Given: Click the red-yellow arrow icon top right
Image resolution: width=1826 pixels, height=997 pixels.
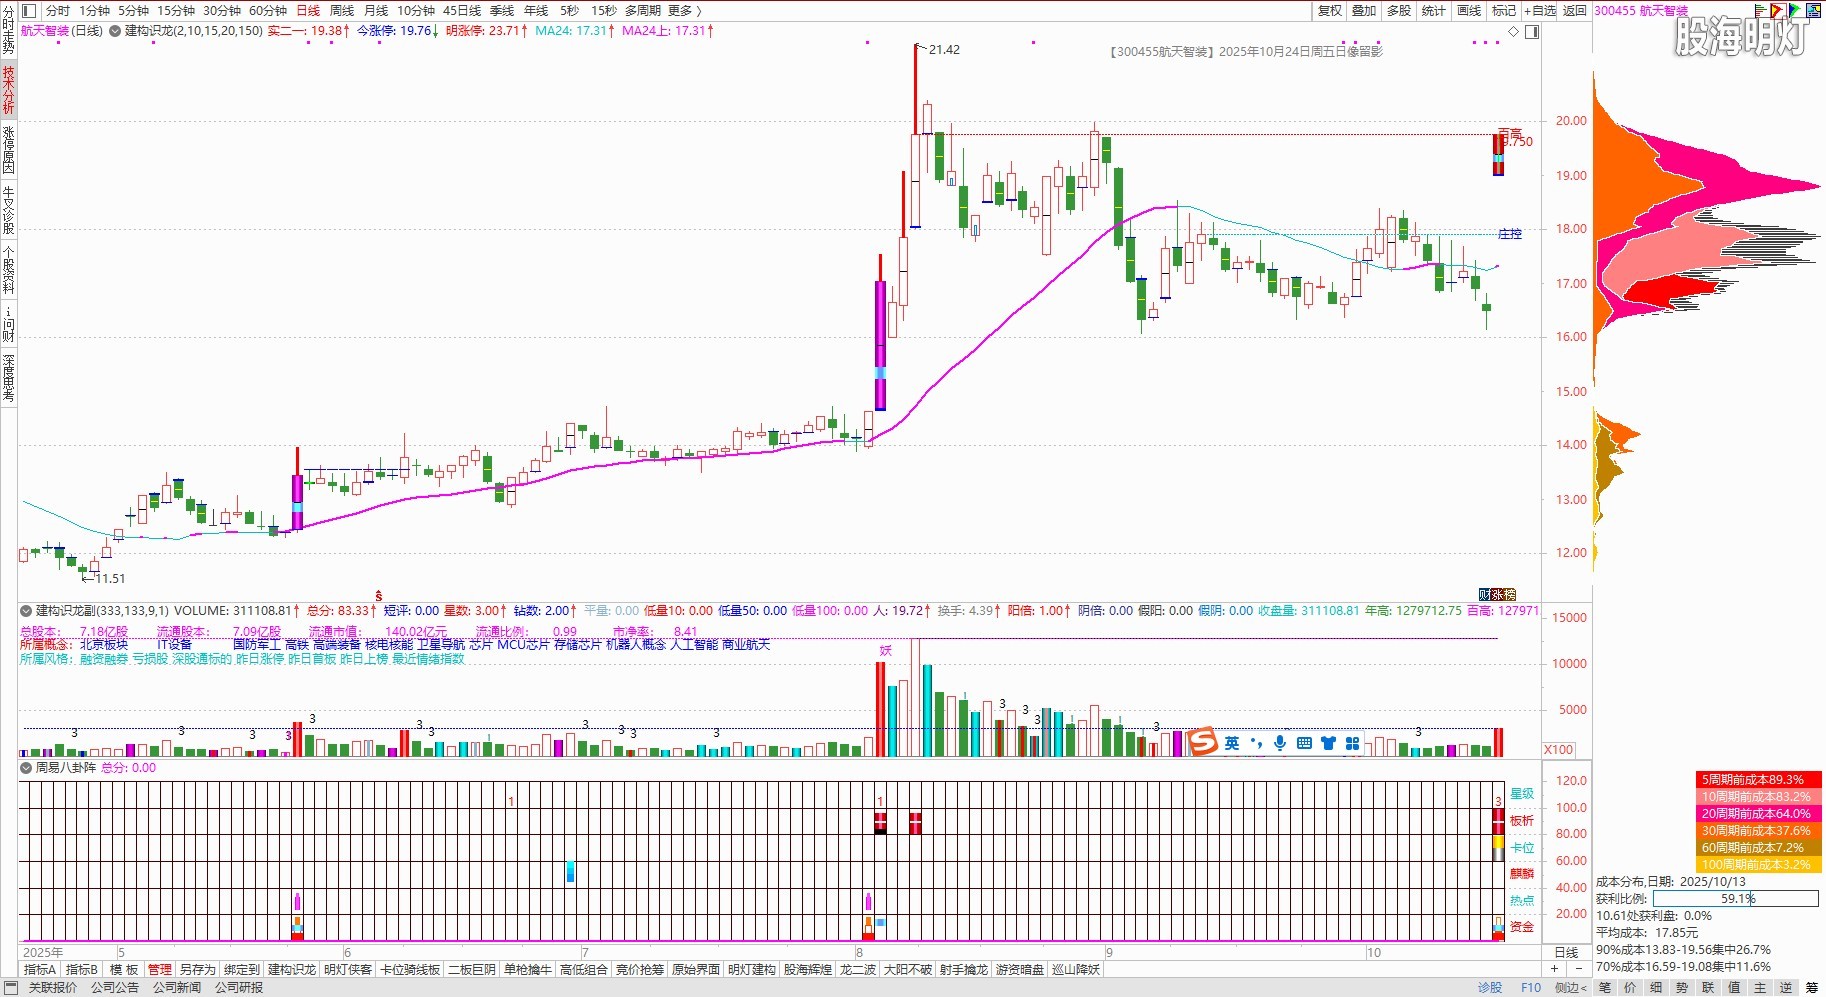Looking at the screenshot, I should 1778,10.
